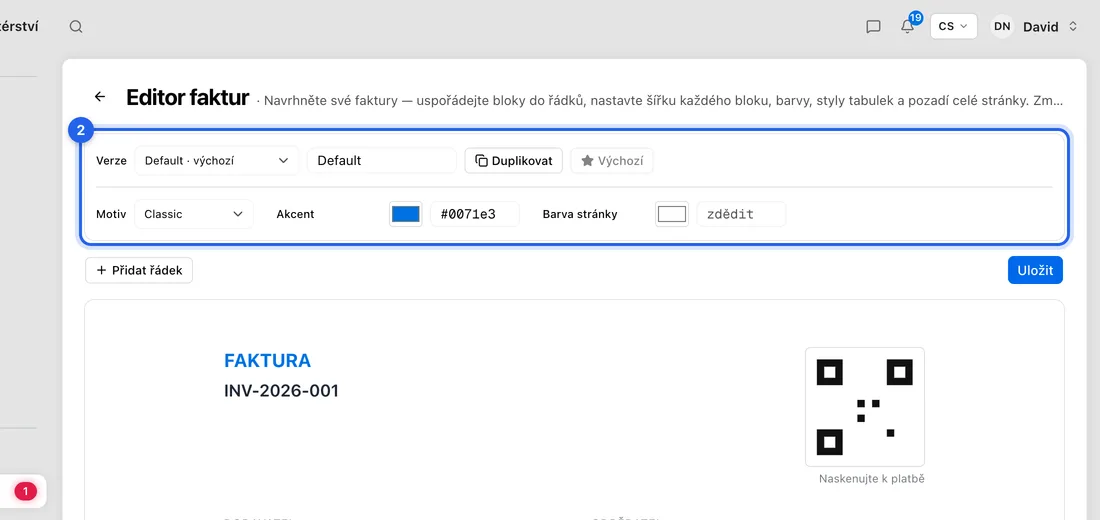Click the Přidat řádek button
Image resolution: width=1100 pixels, height=520 pixels.
139,270
